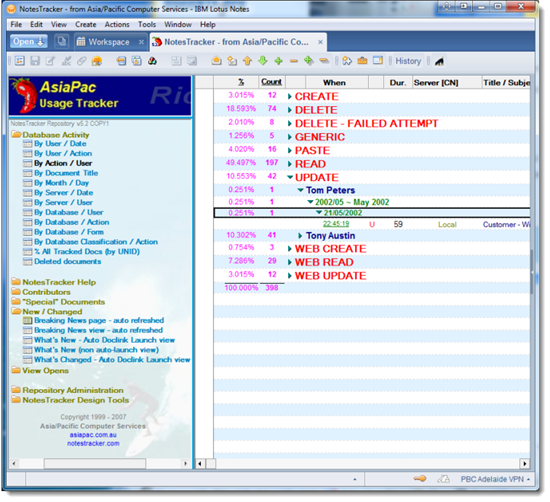This screenshot has height=502, width=550.
Task: Collapse the 2002/05 ~ May 2002 twistie
Action: 310,202
